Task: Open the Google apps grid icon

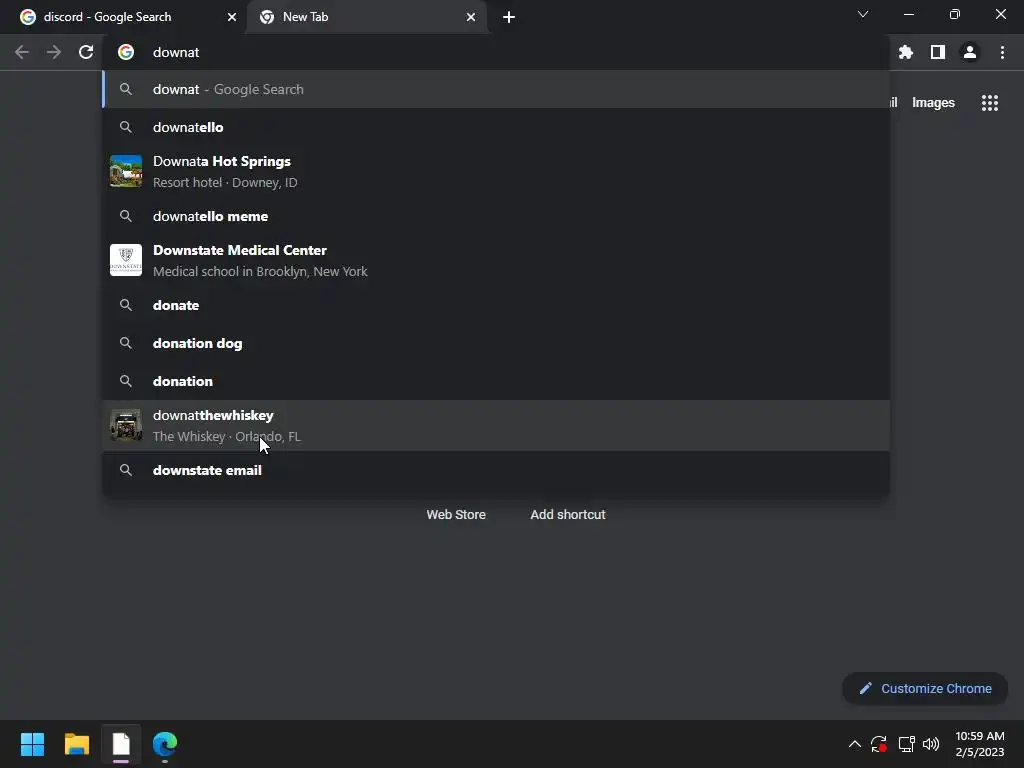Action: click(990, 103)
